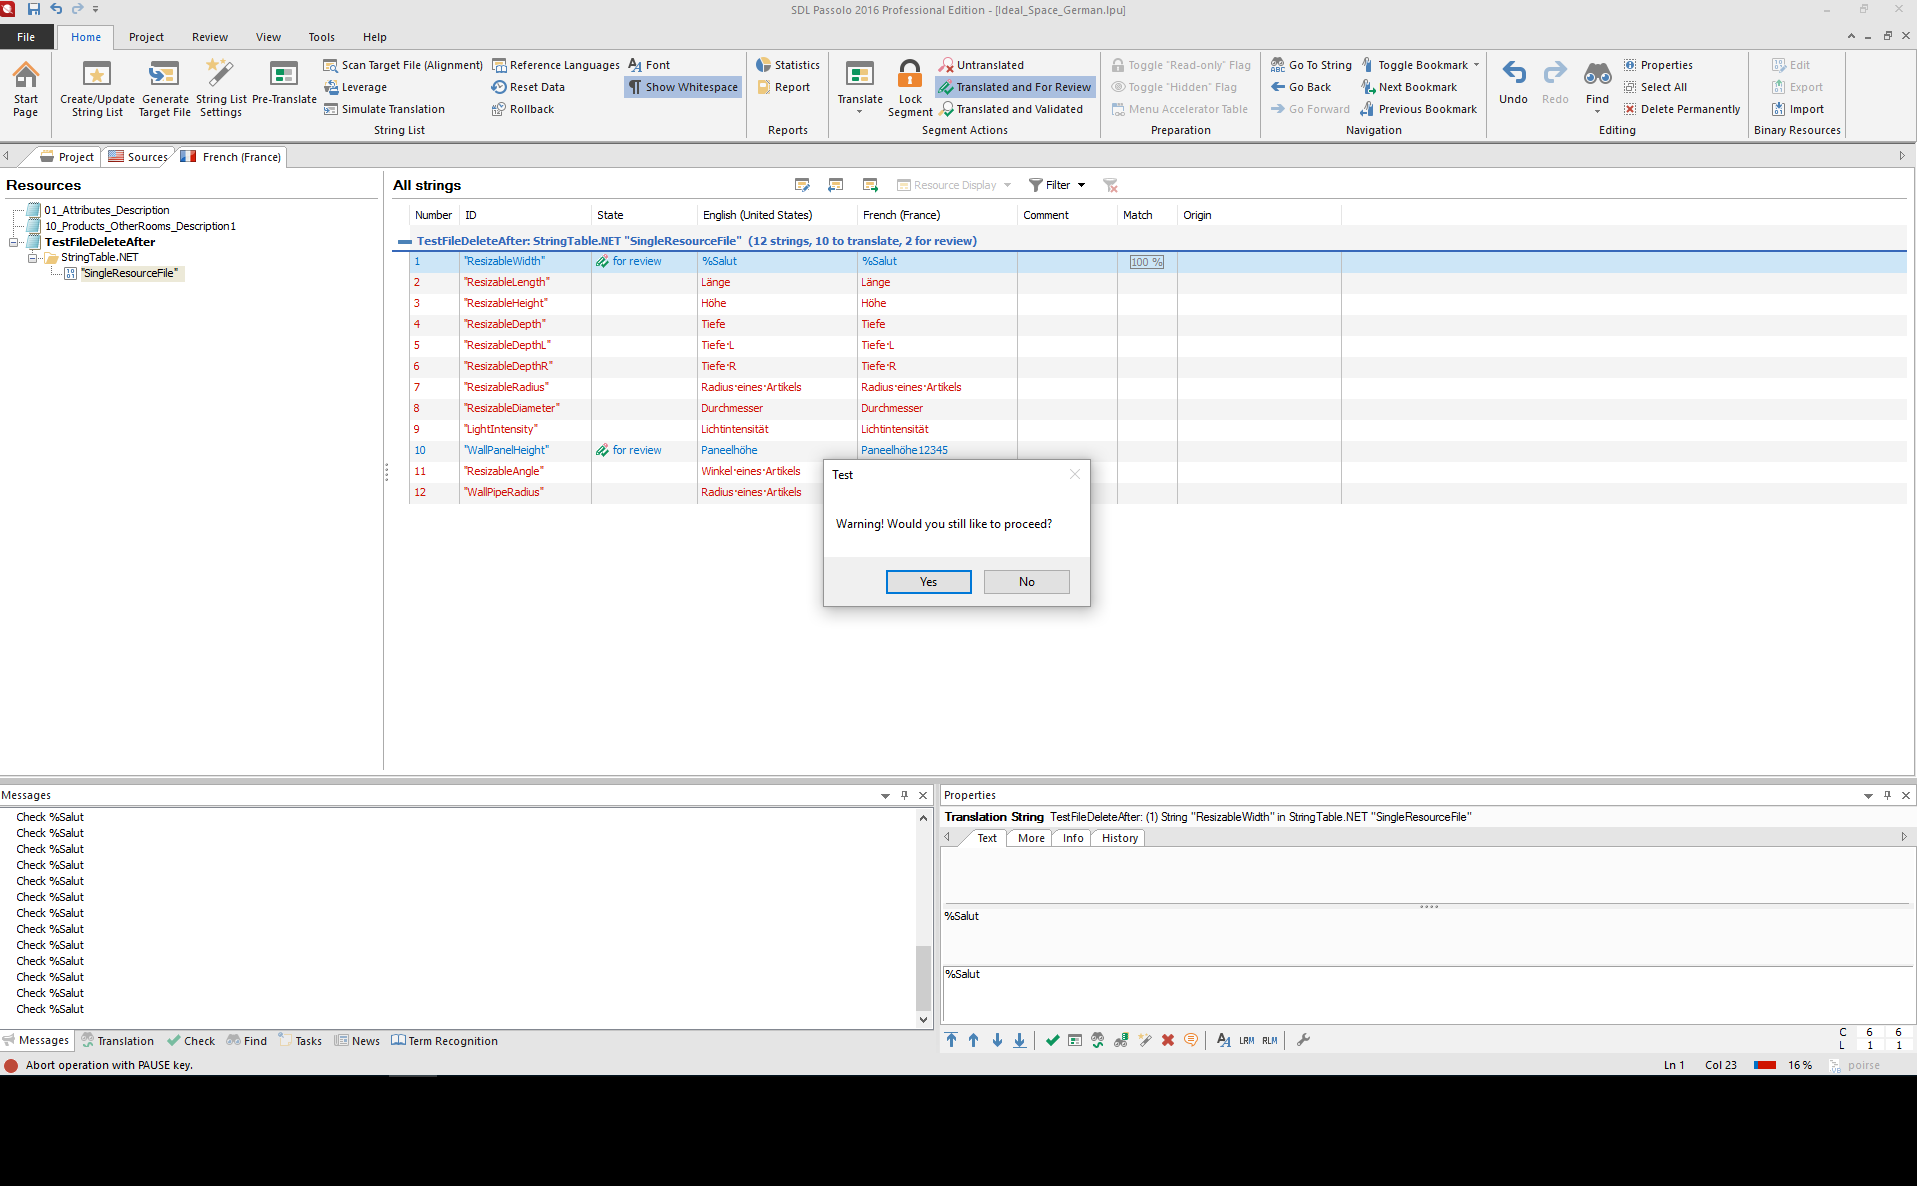Open the File menu
Screen dimensions: 1917x1186
pyautogui.click(x=26, y=37)
